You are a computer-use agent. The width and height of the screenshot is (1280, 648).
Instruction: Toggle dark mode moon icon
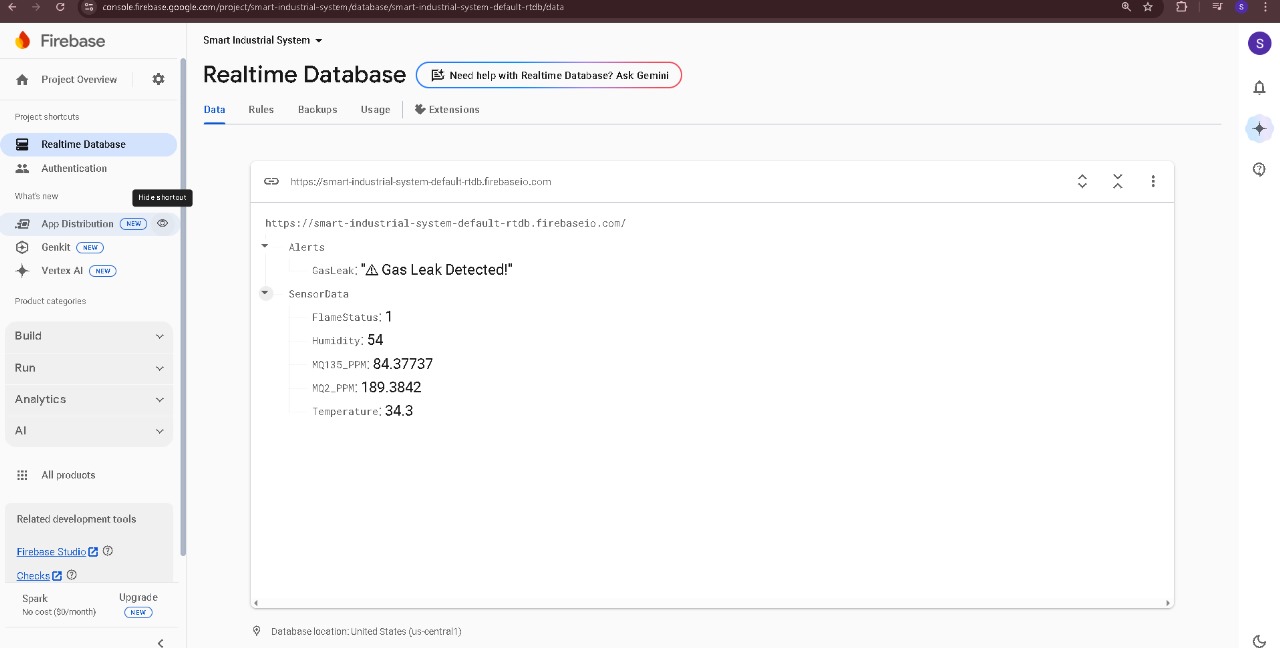tap(1259, 641)
